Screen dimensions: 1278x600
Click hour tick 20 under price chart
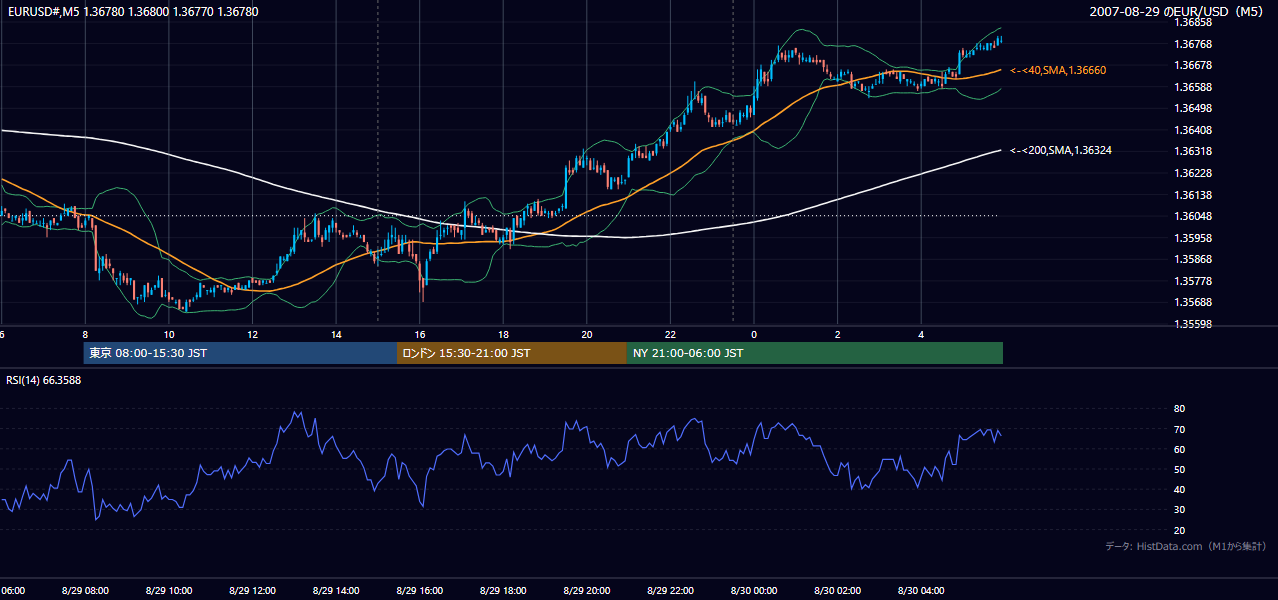pos(586,334)
